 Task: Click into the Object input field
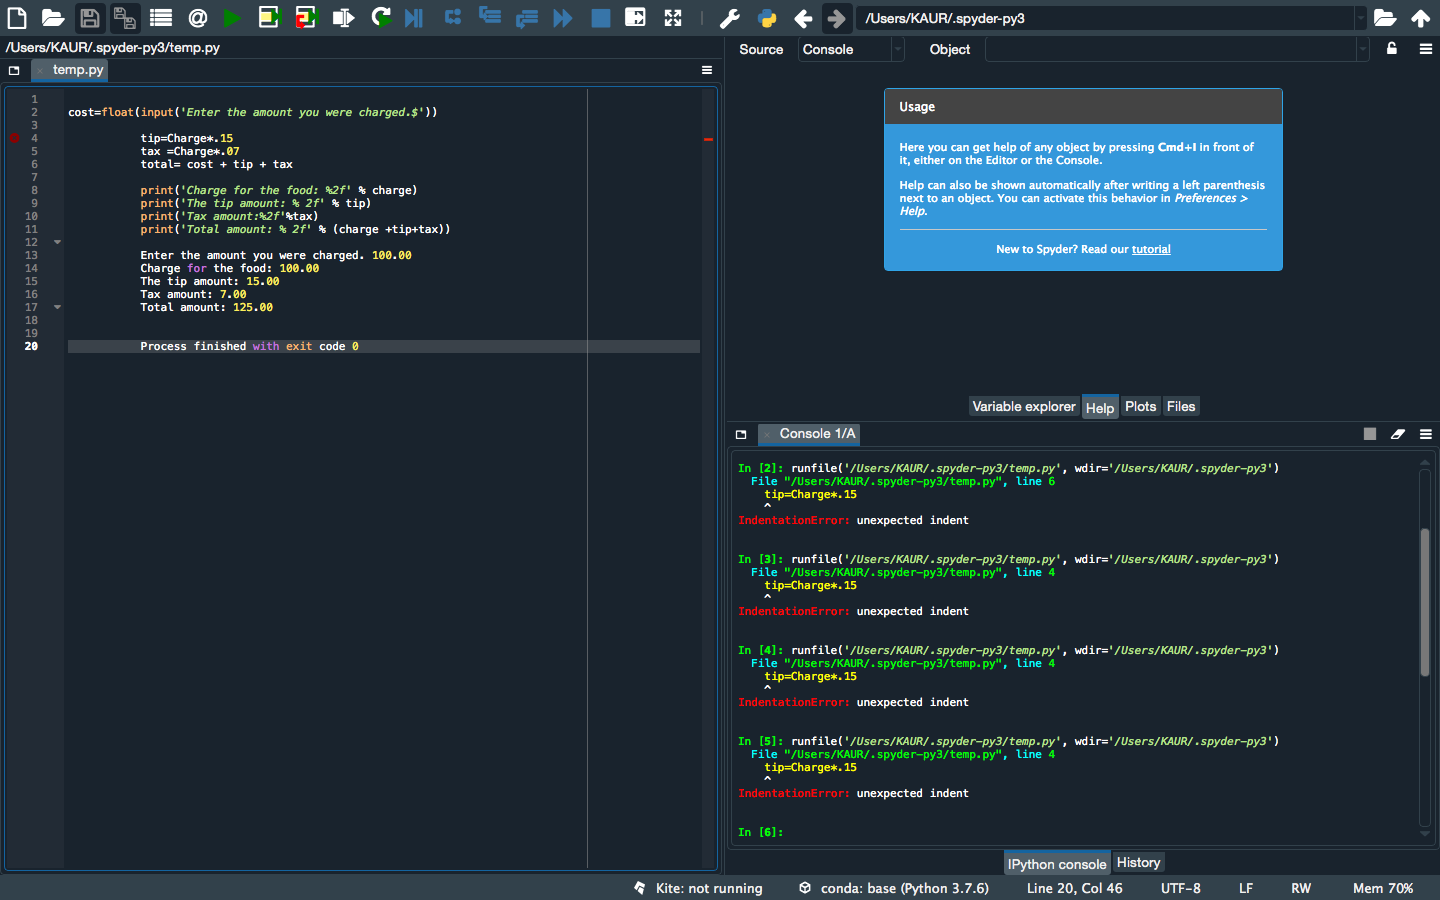click(x=1170, y=49)
